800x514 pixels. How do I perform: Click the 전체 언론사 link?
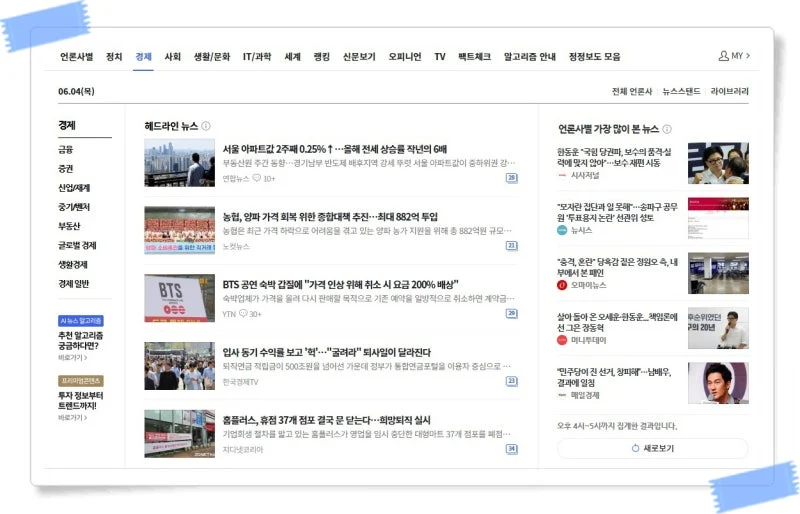[632, 91]
